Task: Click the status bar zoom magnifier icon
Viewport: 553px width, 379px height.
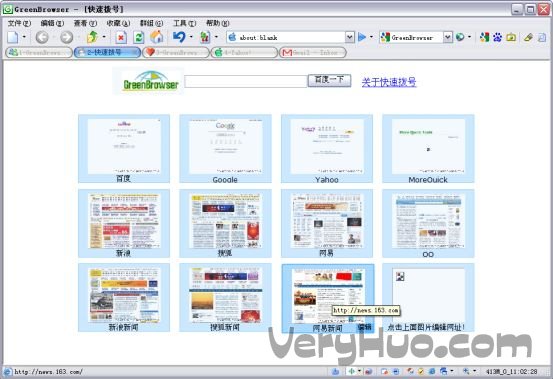Action: point(466,371)
